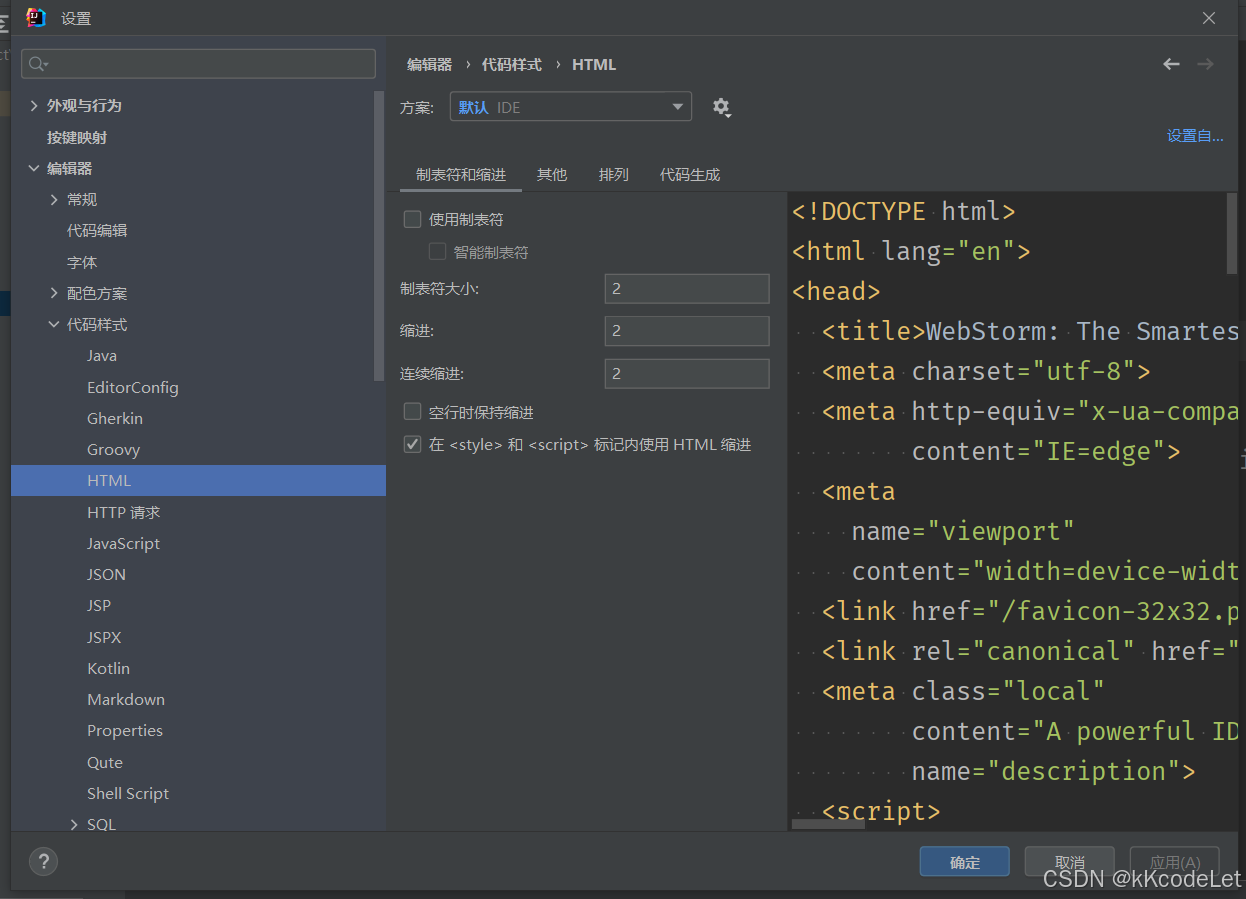Click the 确定 button
1246x899 pixels.
click(x=965, y=862)
